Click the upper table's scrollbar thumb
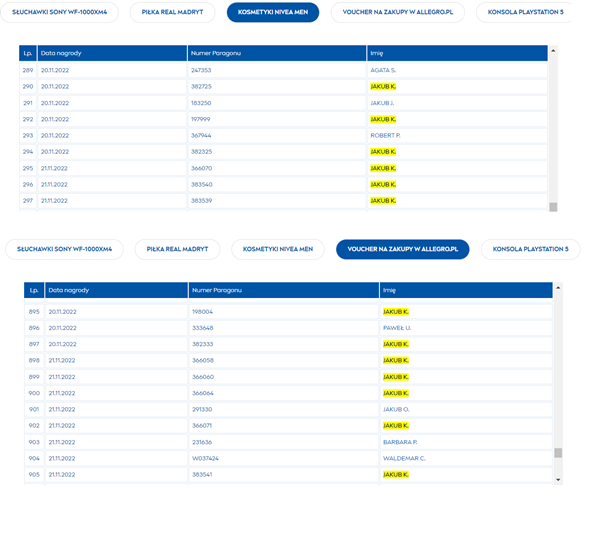 (553, 207)
